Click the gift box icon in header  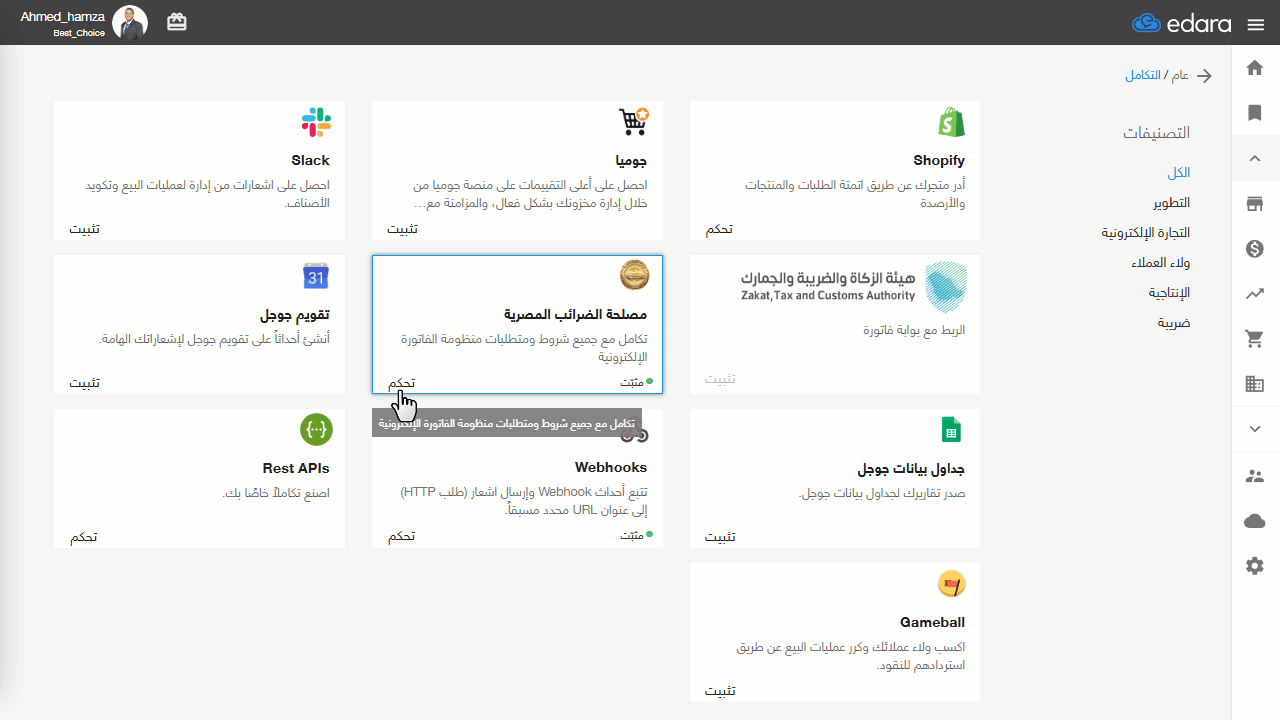click(177, 22)
